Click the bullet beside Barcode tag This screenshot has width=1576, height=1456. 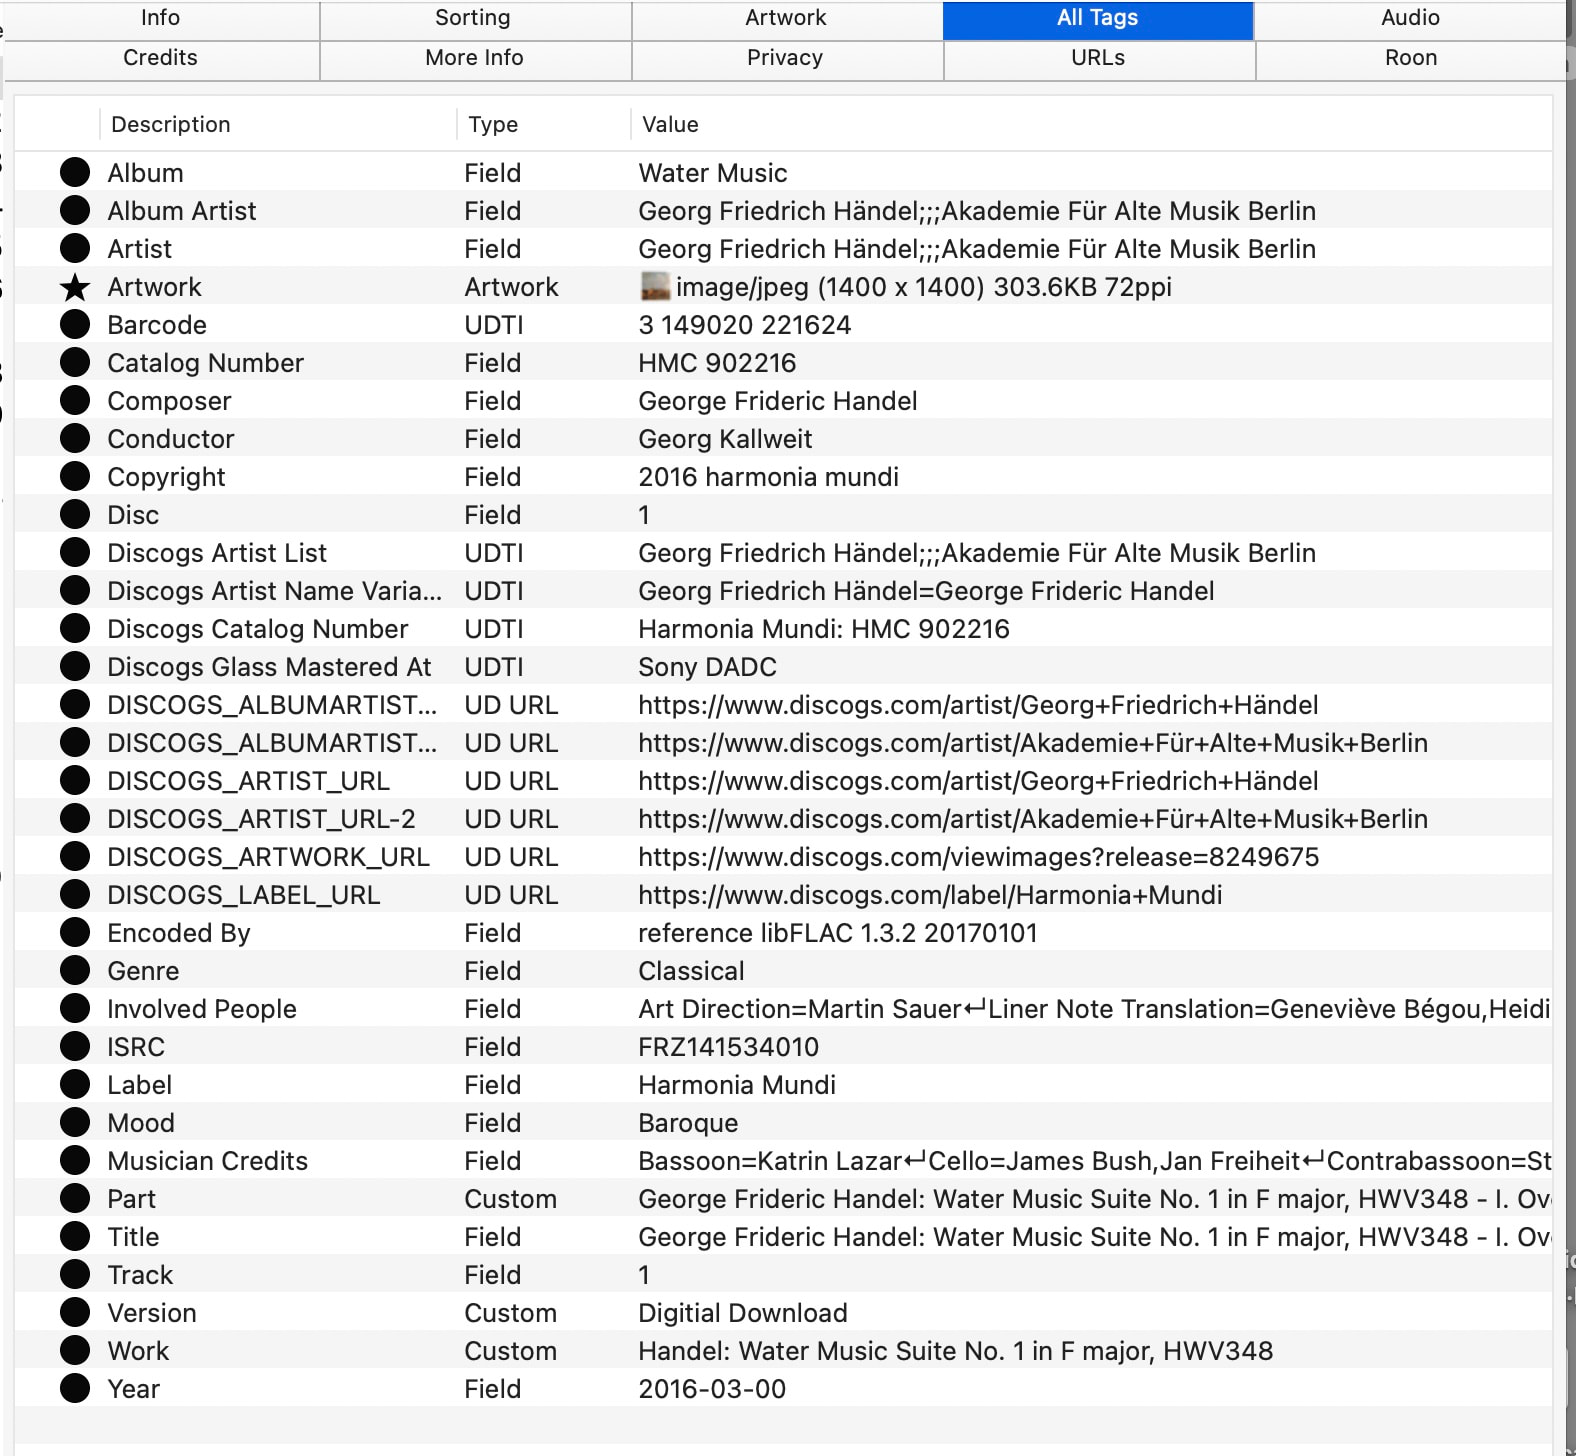[x=75, y=325]
